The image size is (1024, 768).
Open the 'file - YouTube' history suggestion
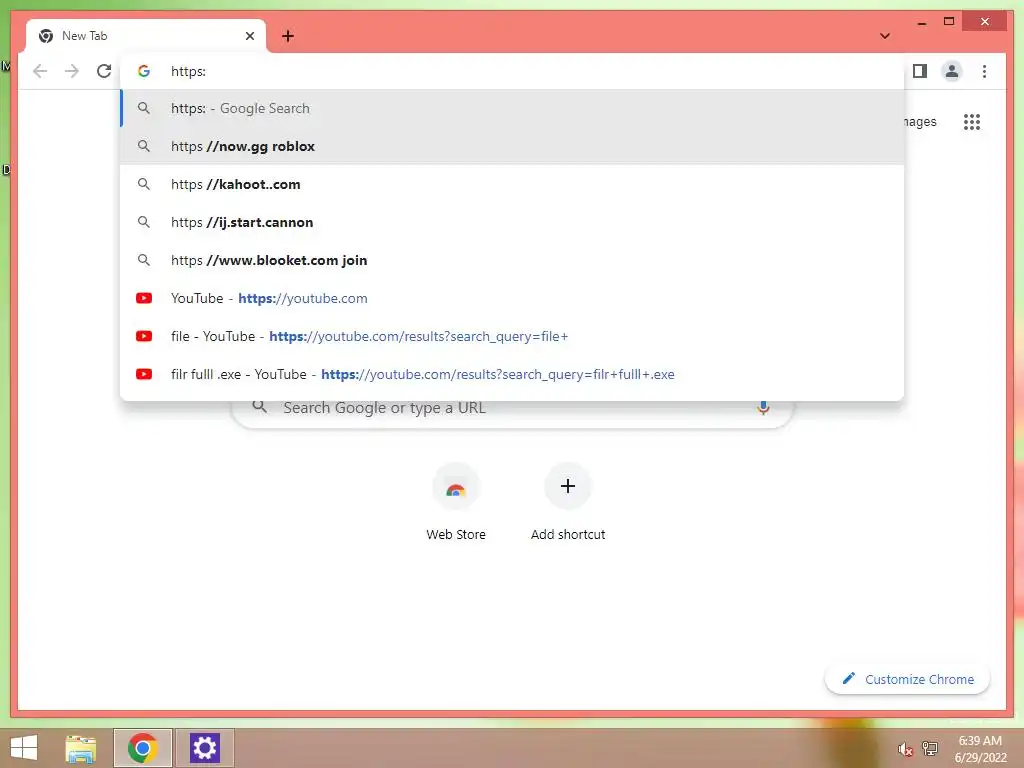512,336
